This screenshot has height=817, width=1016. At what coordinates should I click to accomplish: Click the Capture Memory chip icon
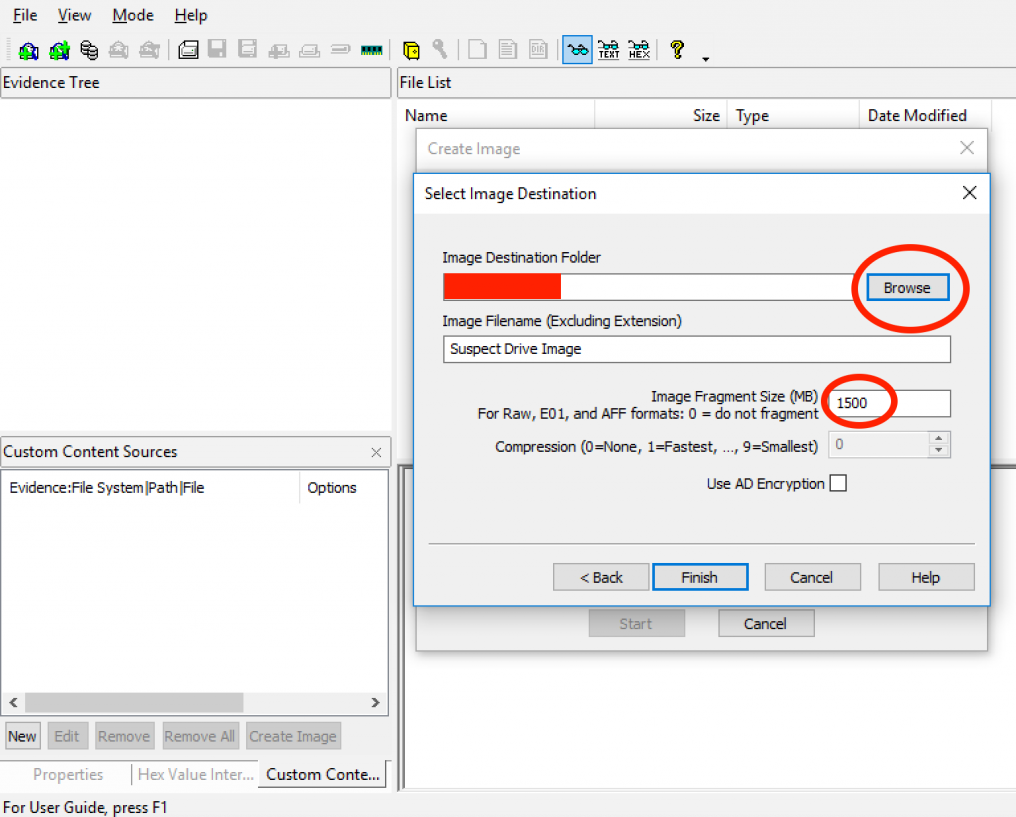[x=372, y=50]
